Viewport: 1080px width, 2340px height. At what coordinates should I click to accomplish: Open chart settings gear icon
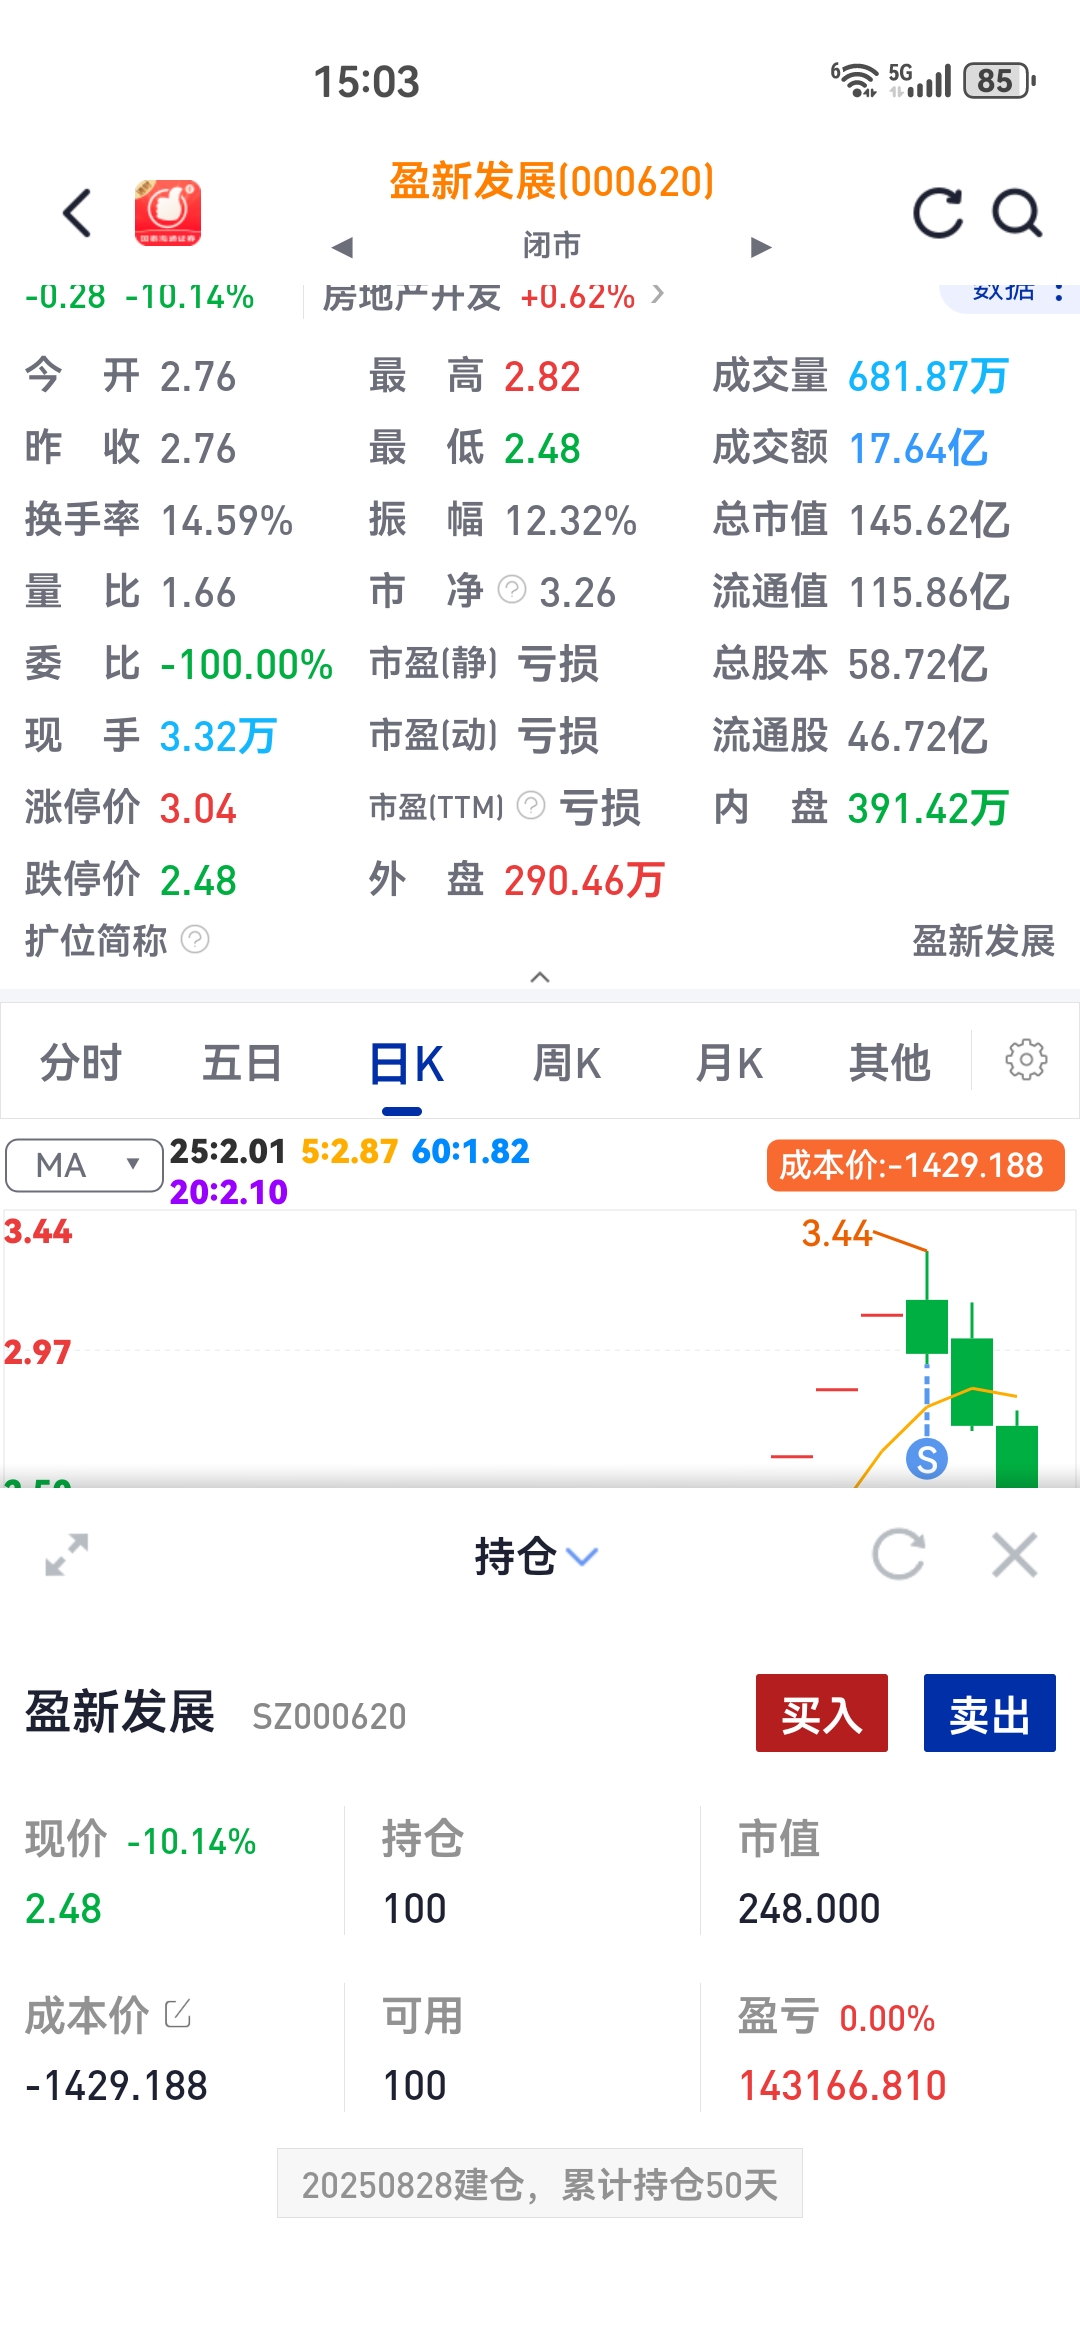tap(1026, 1060)
